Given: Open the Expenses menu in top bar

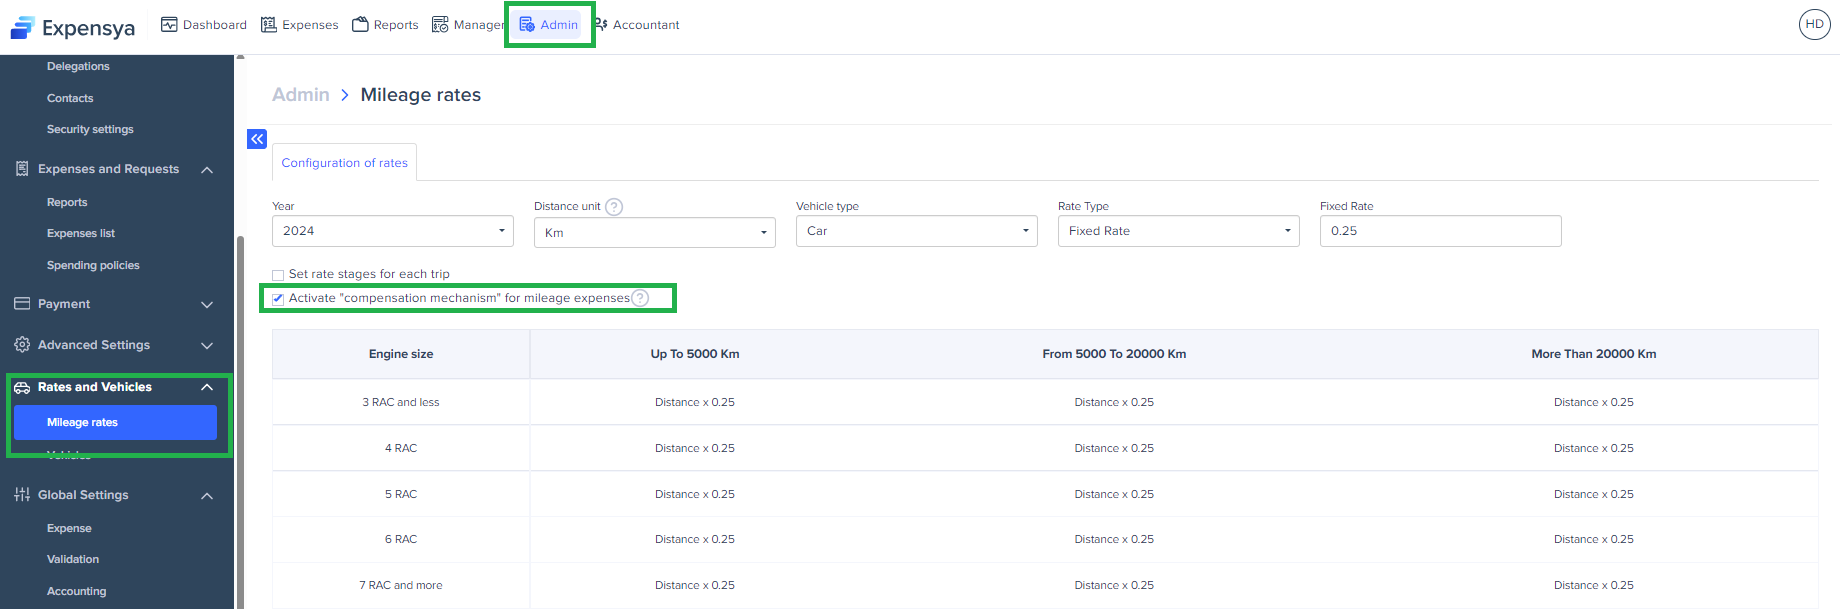Looking at the screenshot, I should coord(300,25).
